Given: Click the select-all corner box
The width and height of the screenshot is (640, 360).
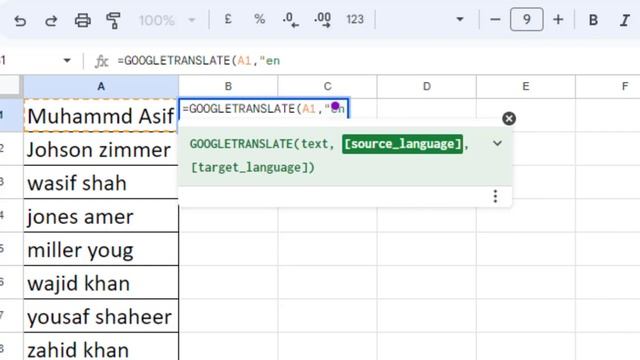Looking at the screenshot, I should point(10,86).
